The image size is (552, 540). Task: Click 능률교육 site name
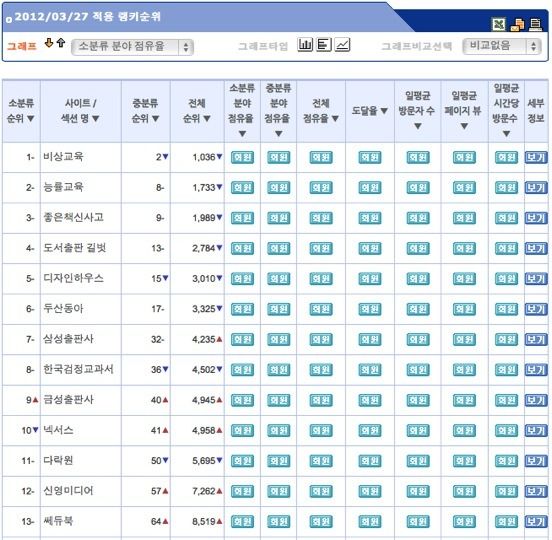tap(63, 187)
